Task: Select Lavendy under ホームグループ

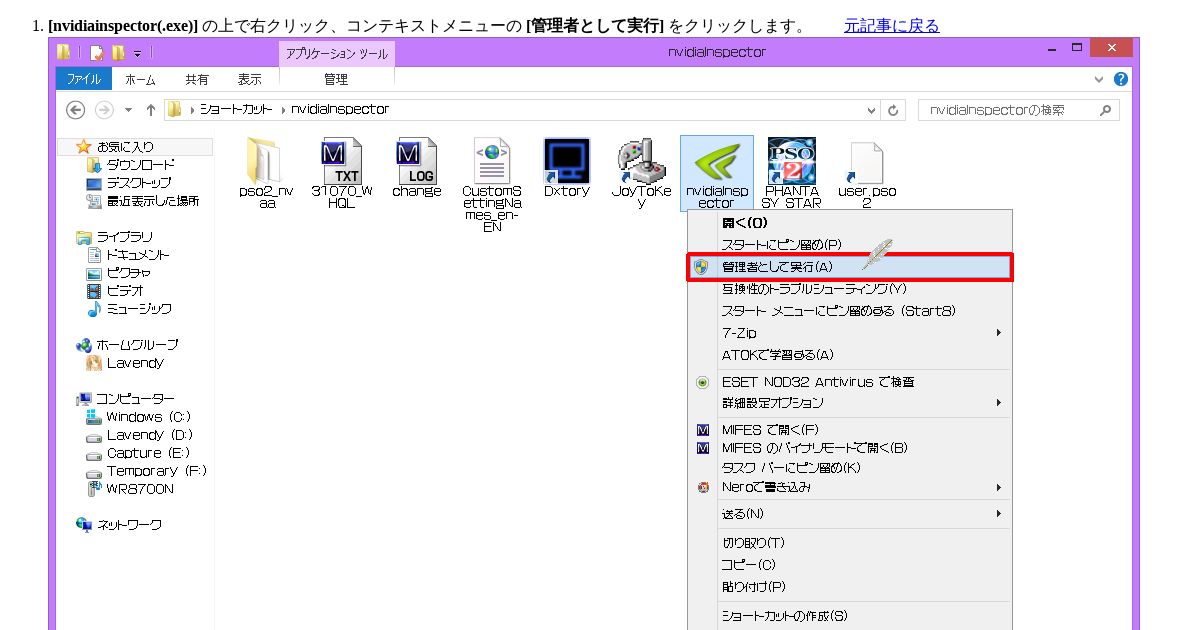Action: (x=135, y=363)
